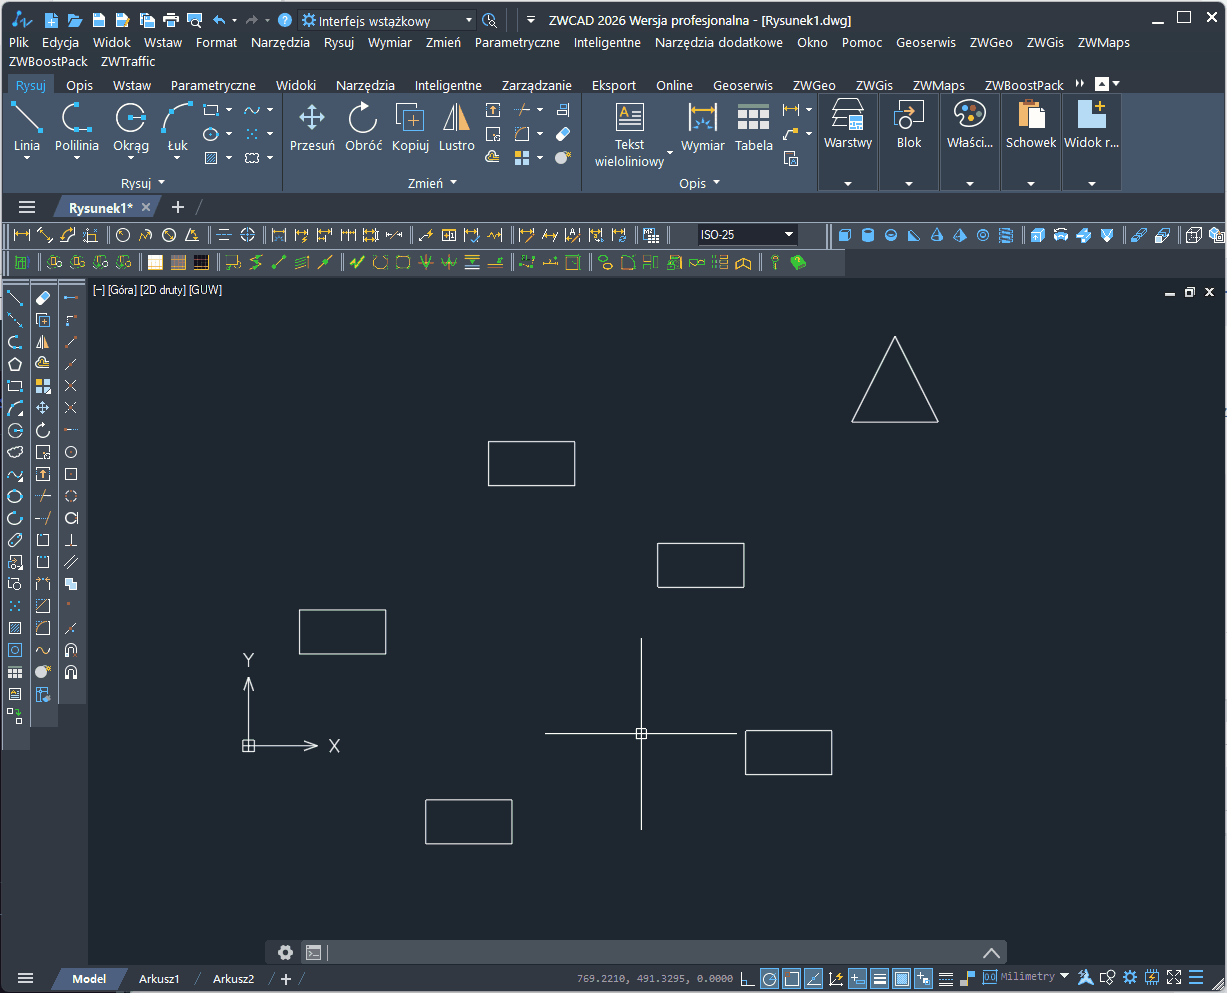Click the Kopiuj copy tool

(x=410, y=127)
